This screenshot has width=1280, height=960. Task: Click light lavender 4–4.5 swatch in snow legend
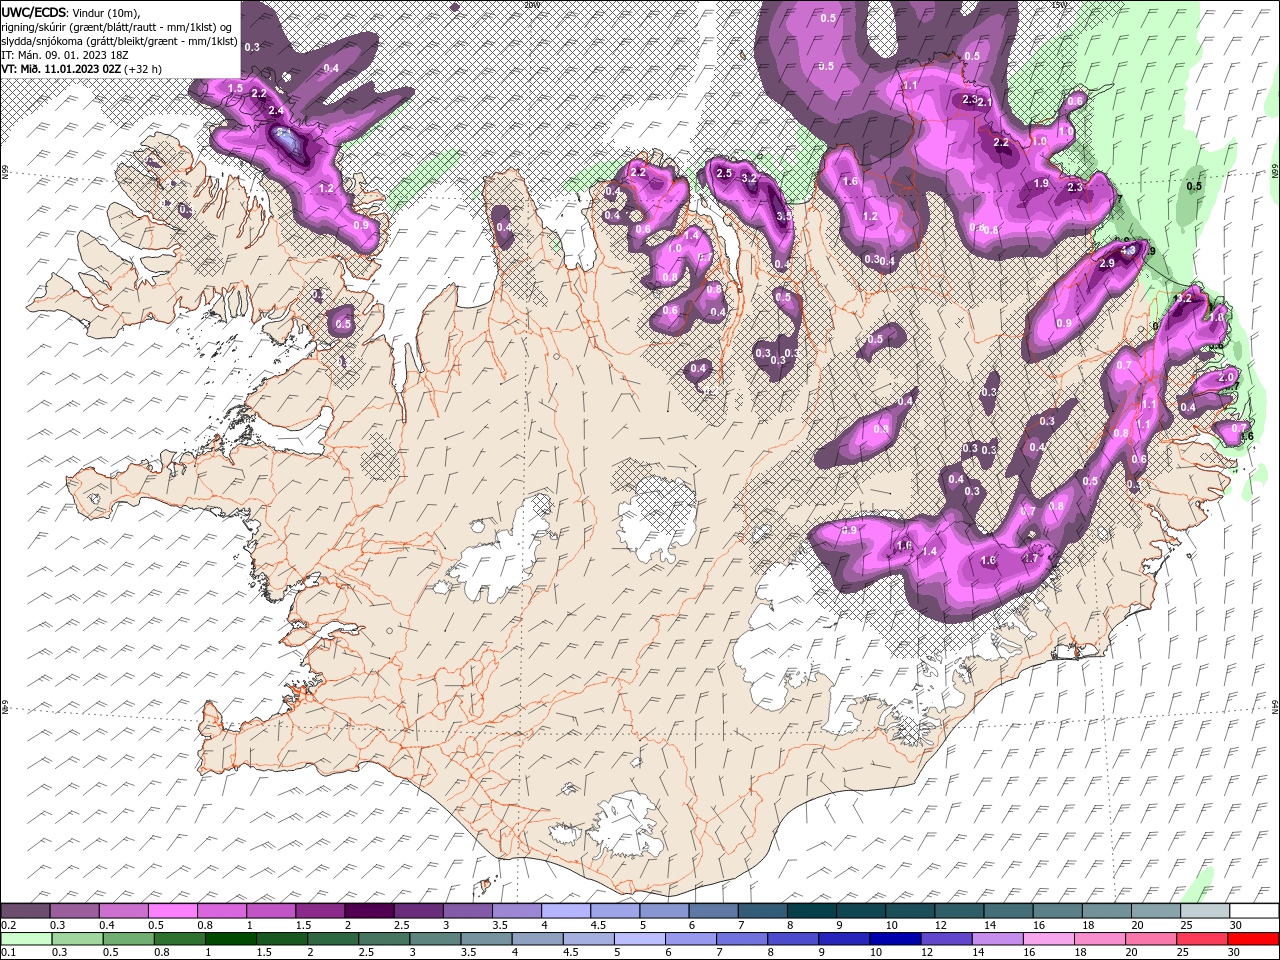pyautogui.click(x=565, y=911)
